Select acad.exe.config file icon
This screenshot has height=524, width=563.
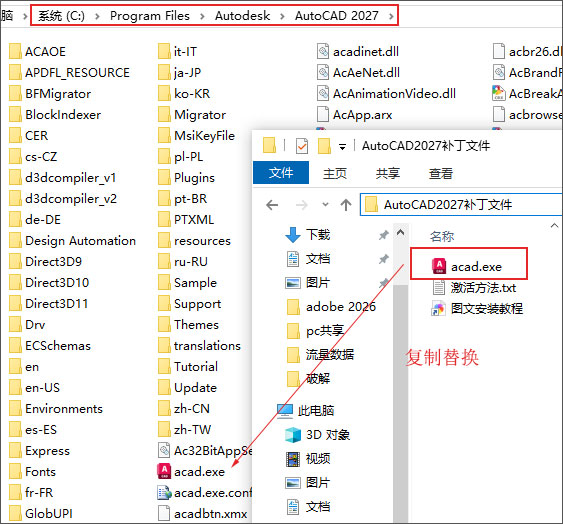(164, 493)
